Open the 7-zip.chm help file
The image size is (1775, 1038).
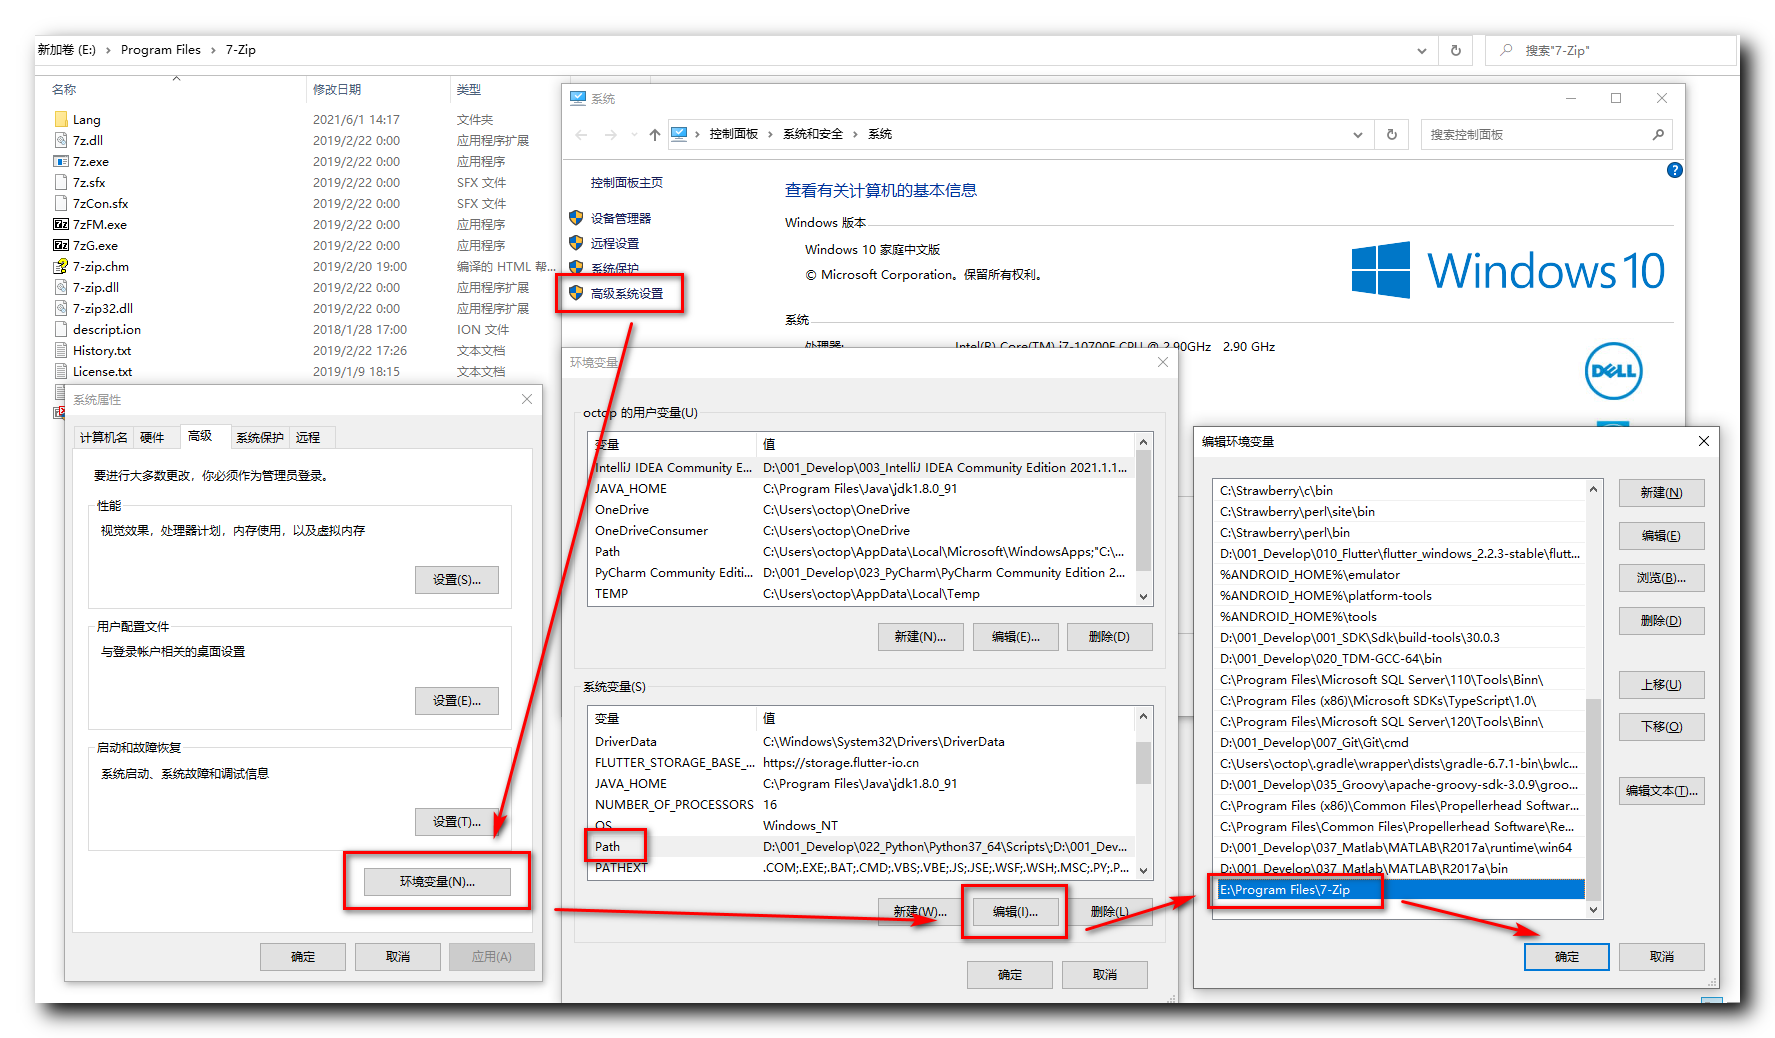[99, 266]
